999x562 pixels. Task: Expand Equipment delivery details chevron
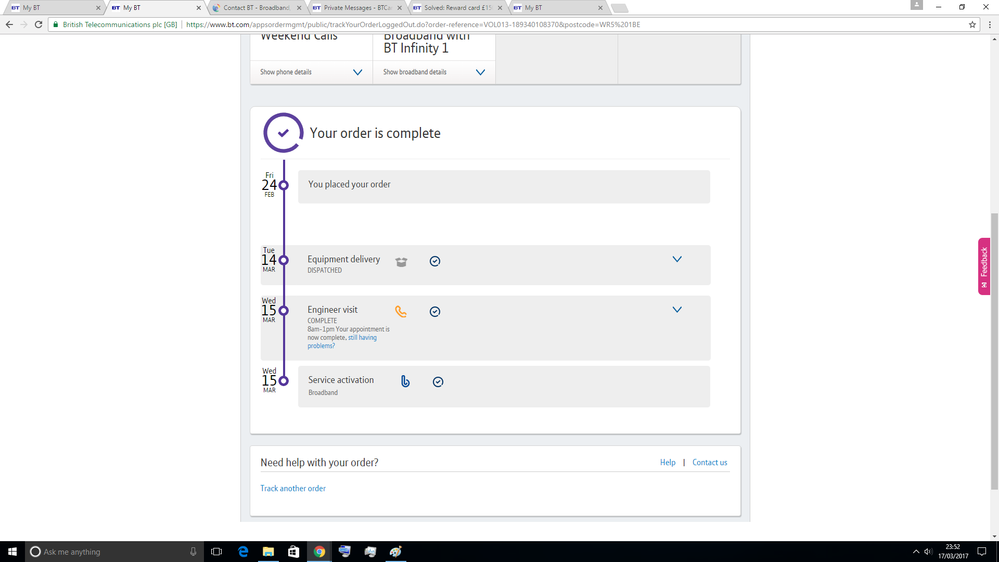click(677, 259)
